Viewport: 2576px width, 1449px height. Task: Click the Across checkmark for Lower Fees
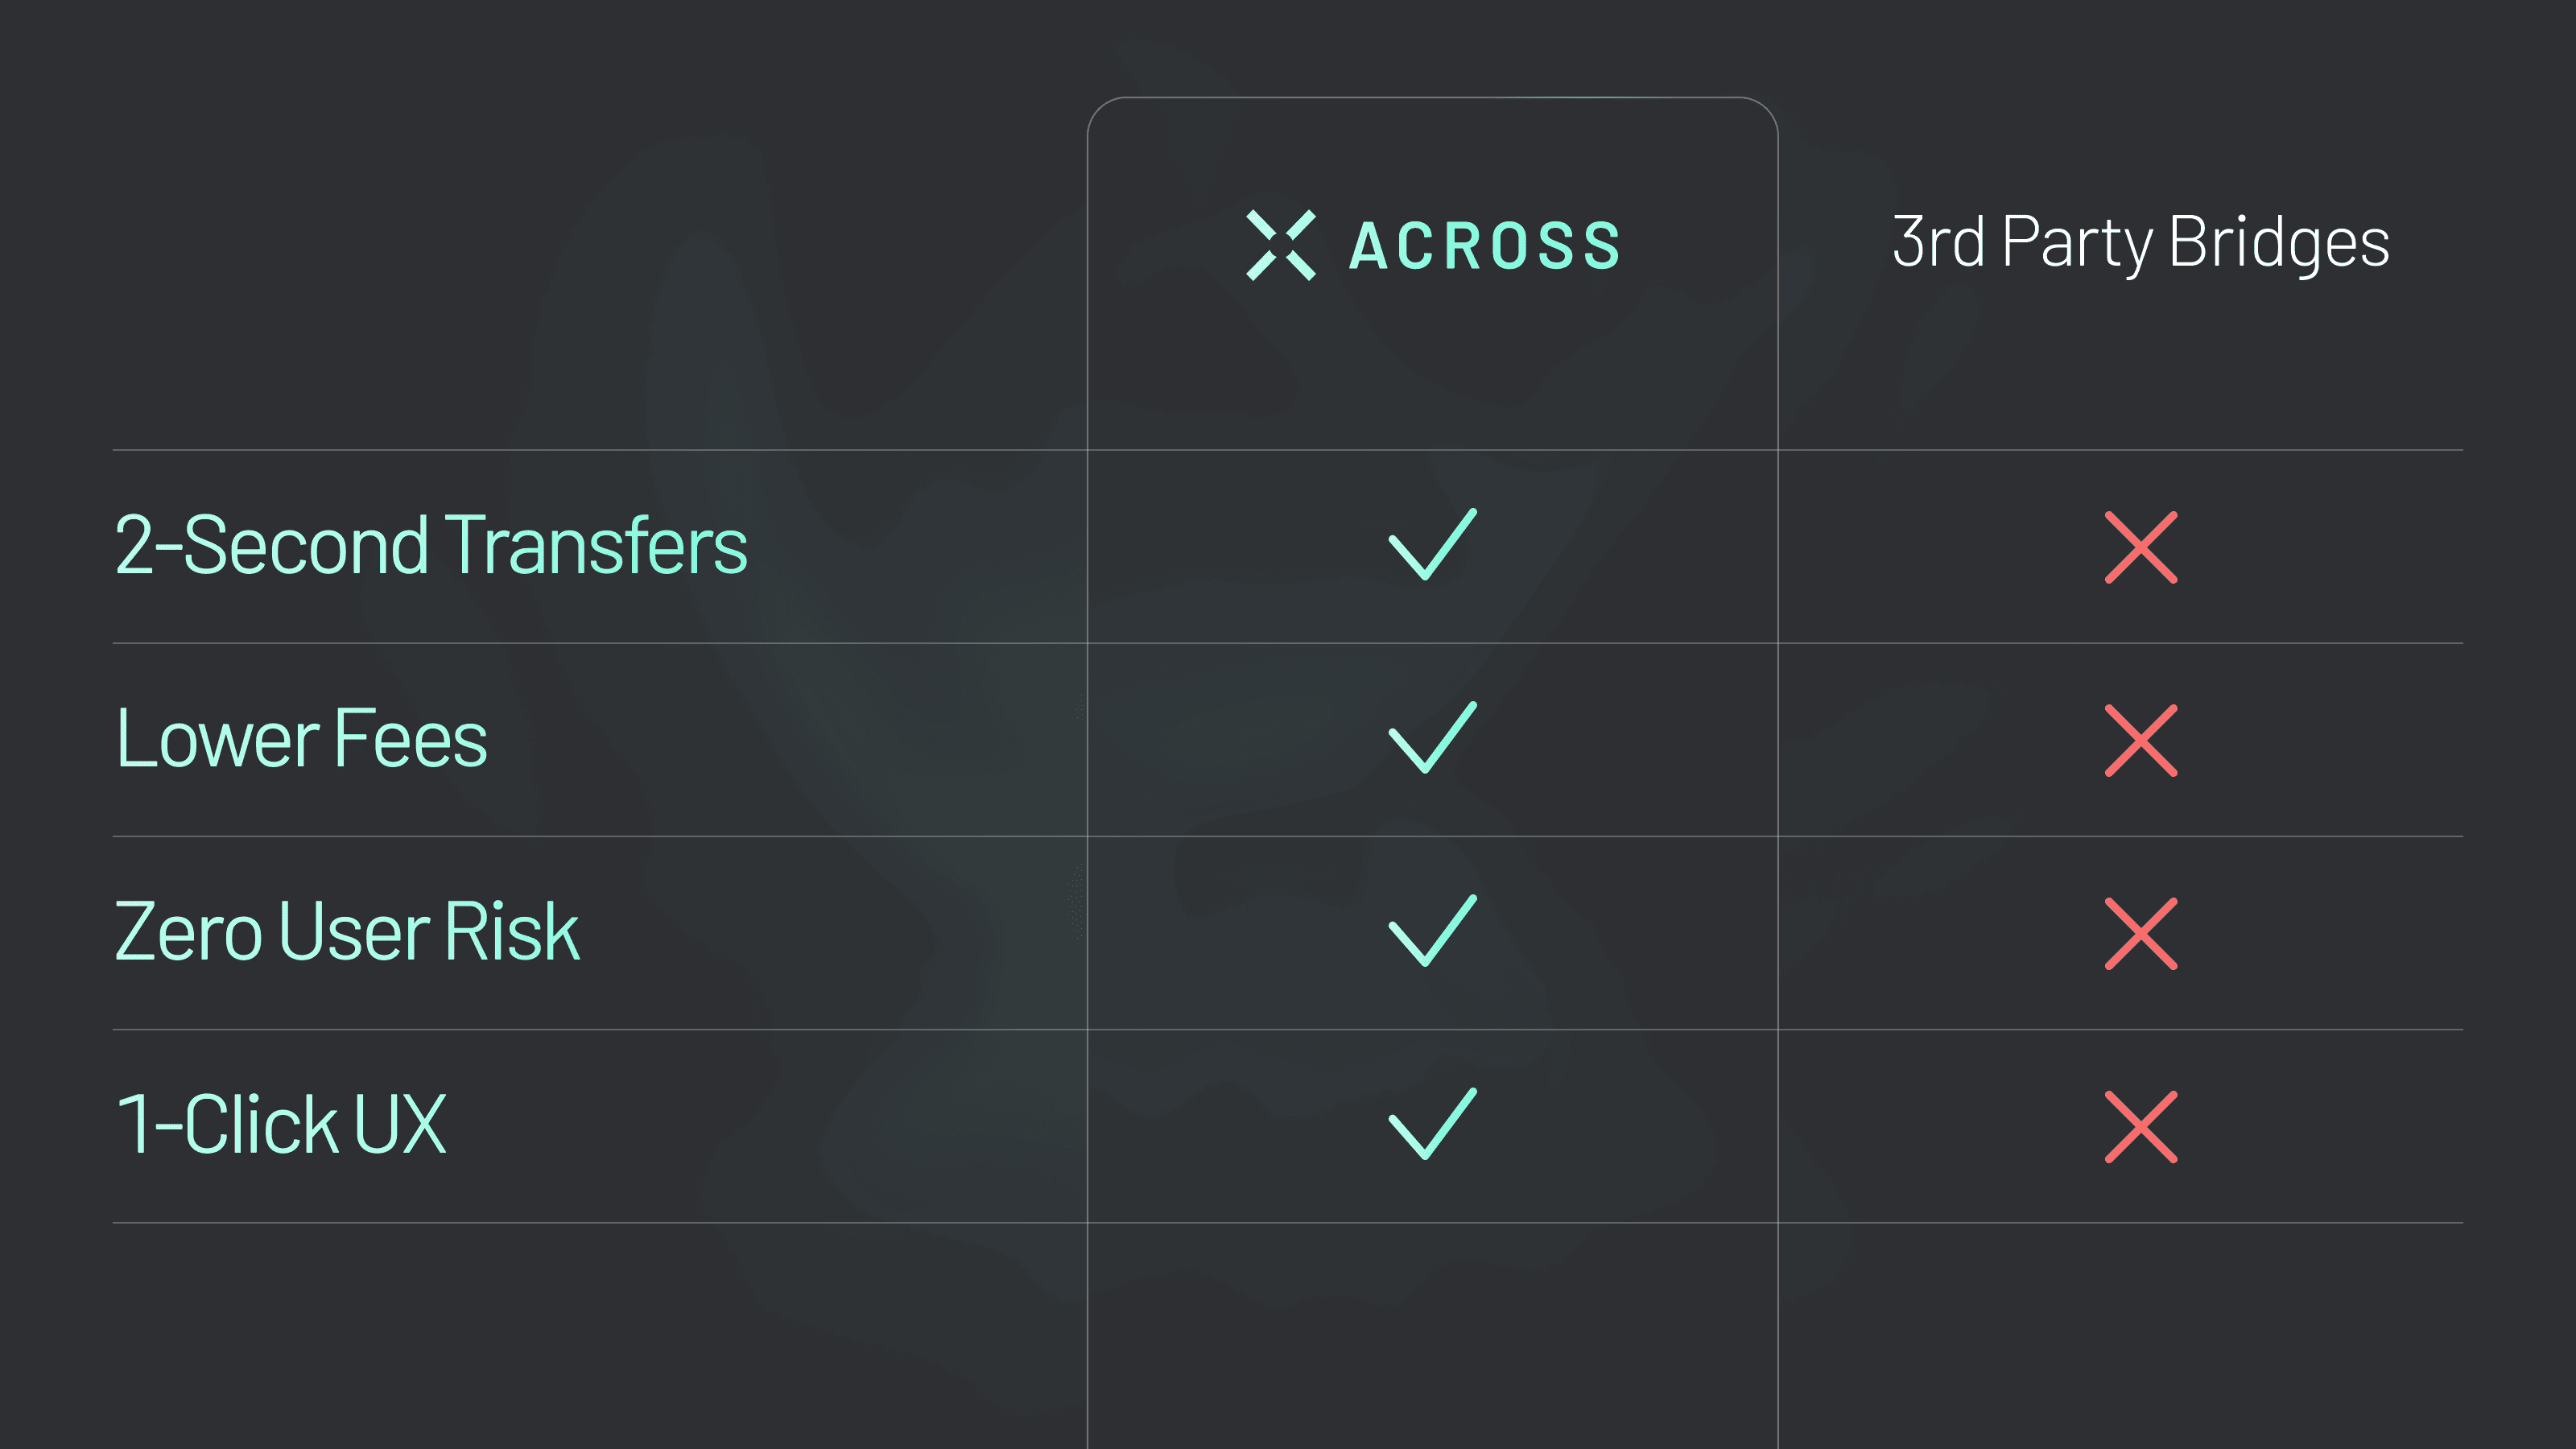tap(1432, 738)
